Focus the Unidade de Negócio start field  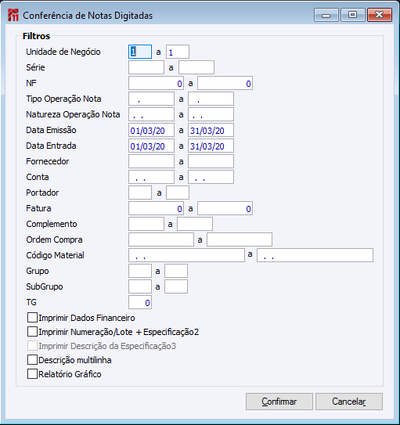[140, 52]
